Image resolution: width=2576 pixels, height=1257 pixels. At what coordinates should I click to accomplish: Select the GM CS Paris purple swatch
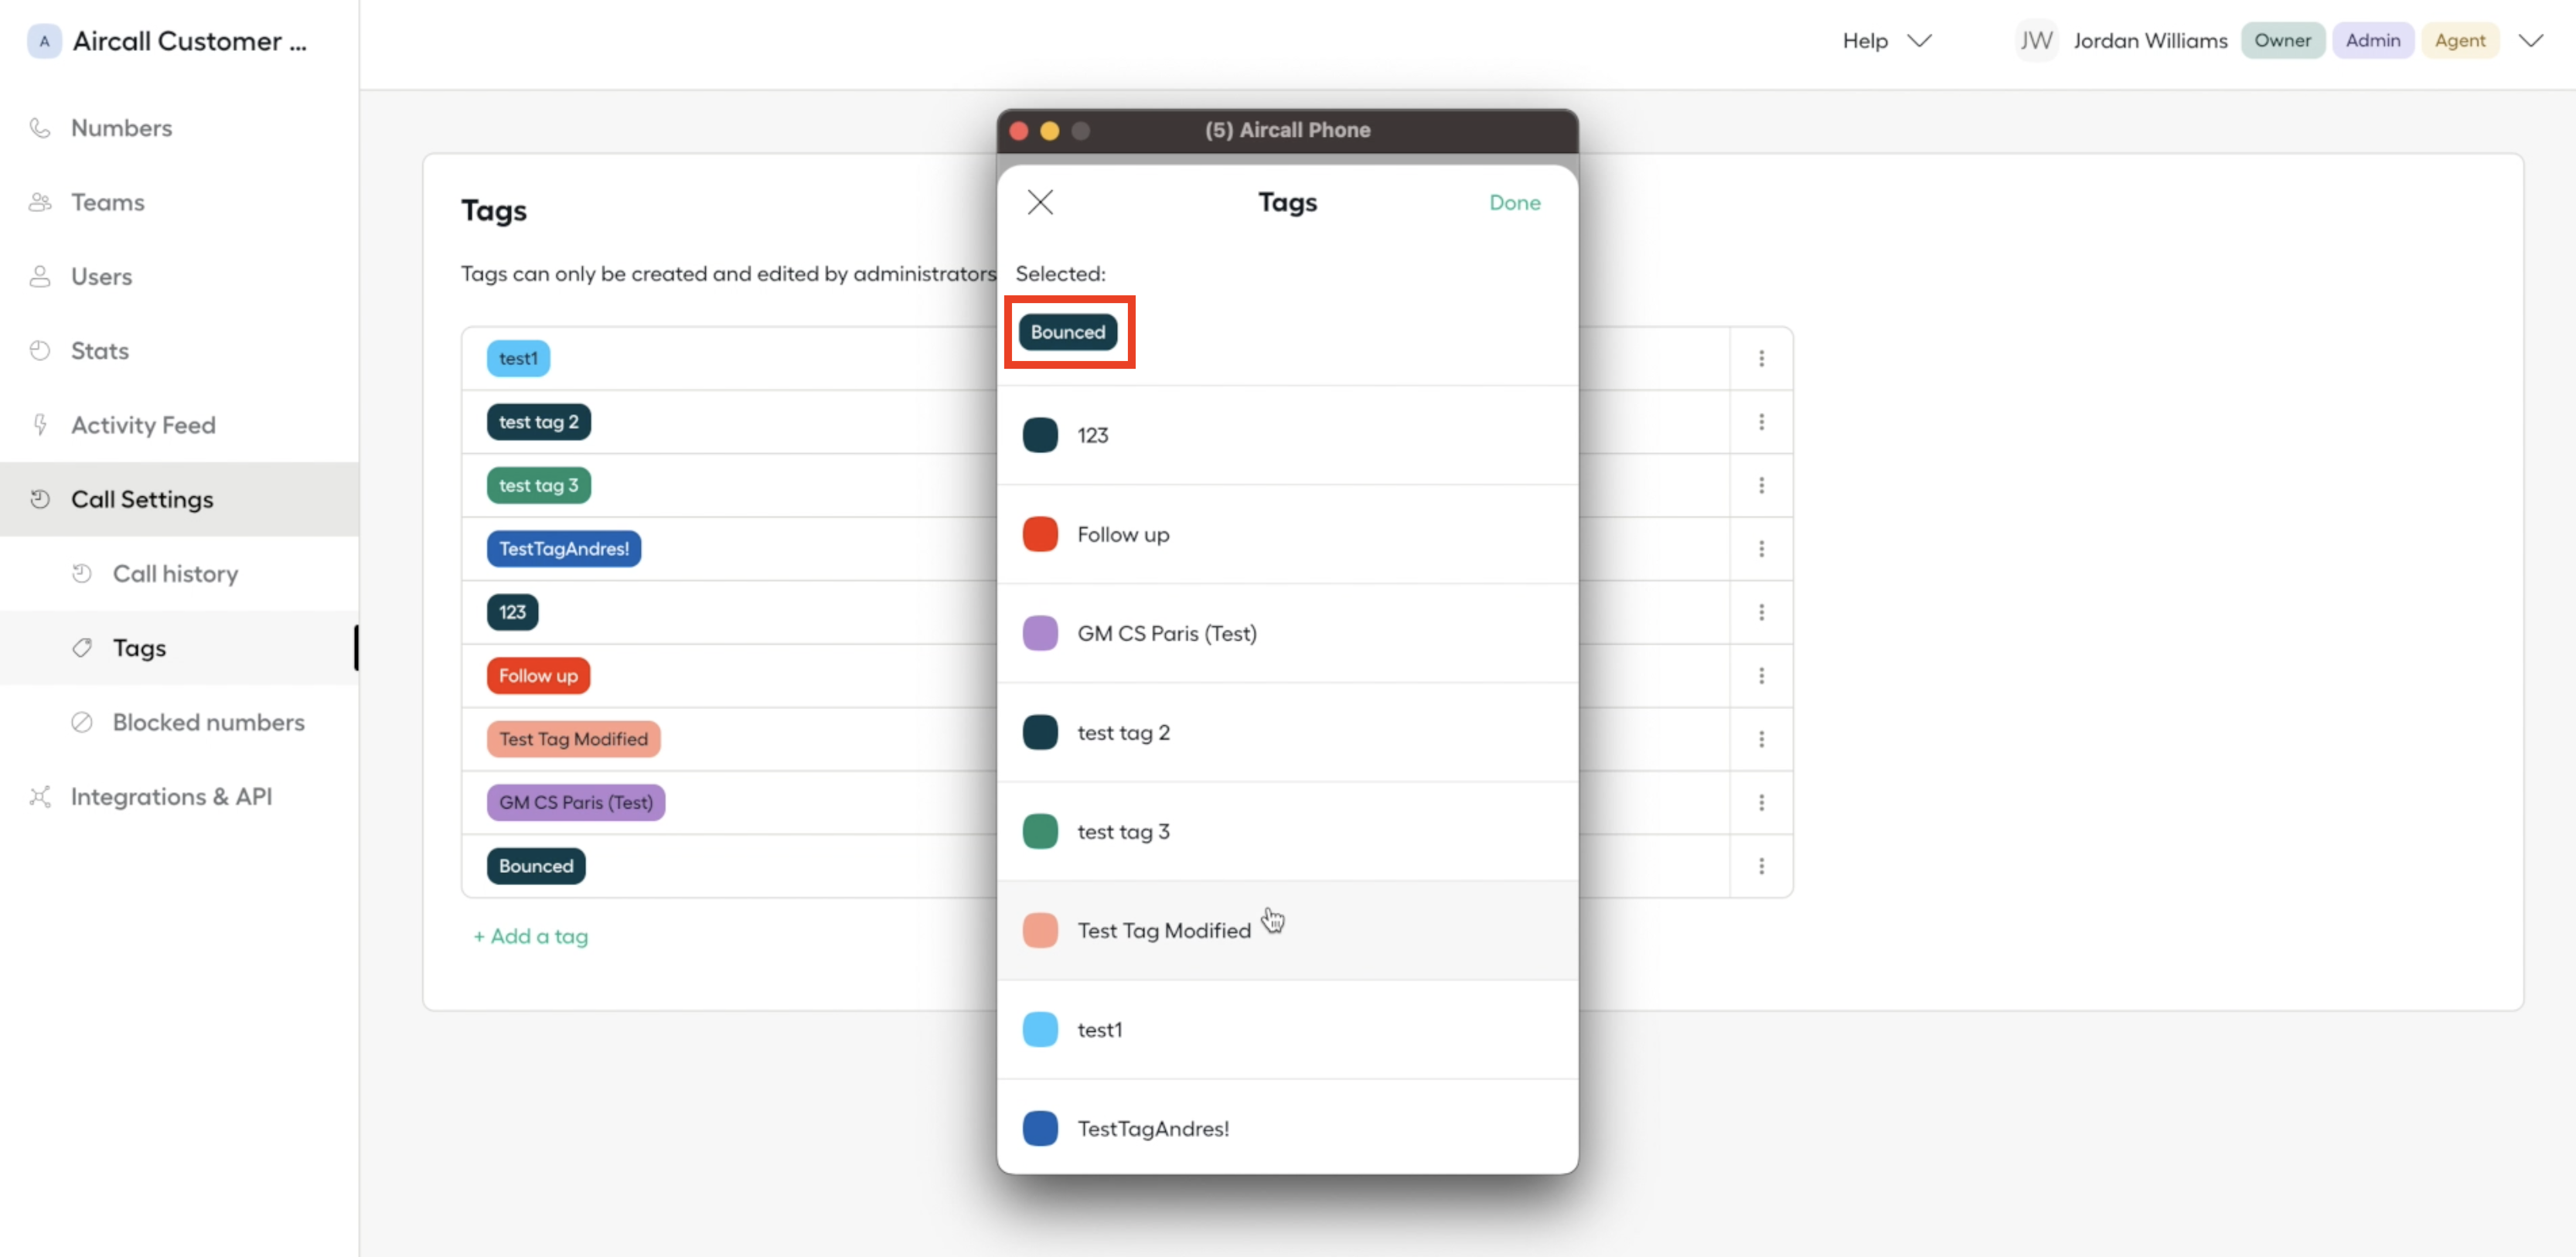[1040, 633]
